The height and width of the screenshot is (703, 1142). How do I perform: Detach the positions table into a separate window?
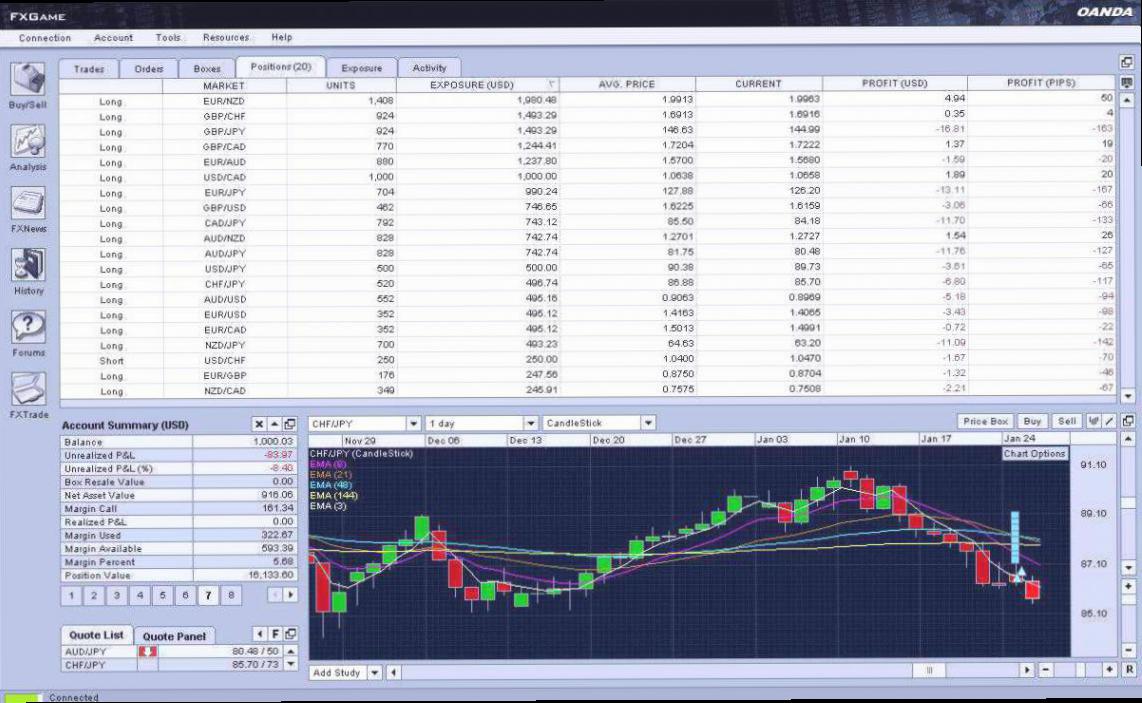[x=1127, y=62]
